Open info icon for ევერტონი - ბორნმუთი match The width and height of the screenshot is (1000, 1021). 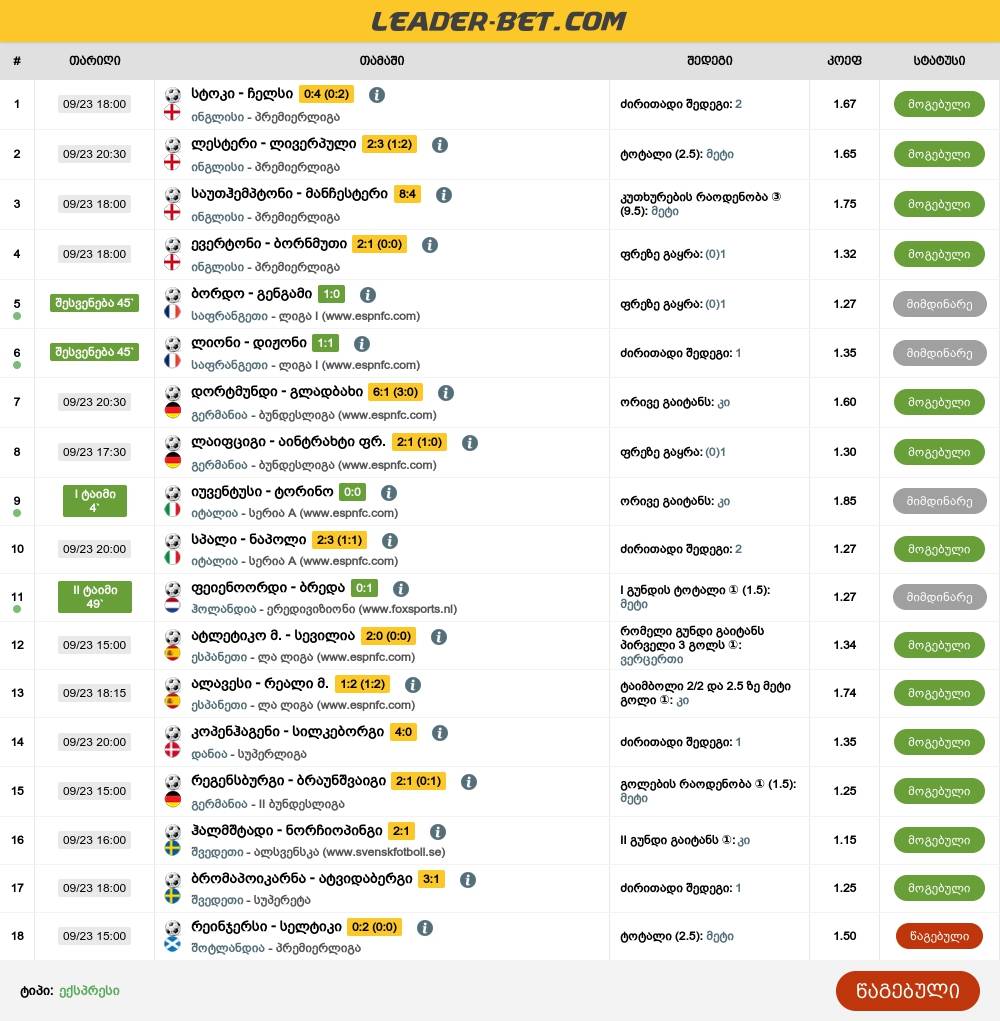coord(430,245)
